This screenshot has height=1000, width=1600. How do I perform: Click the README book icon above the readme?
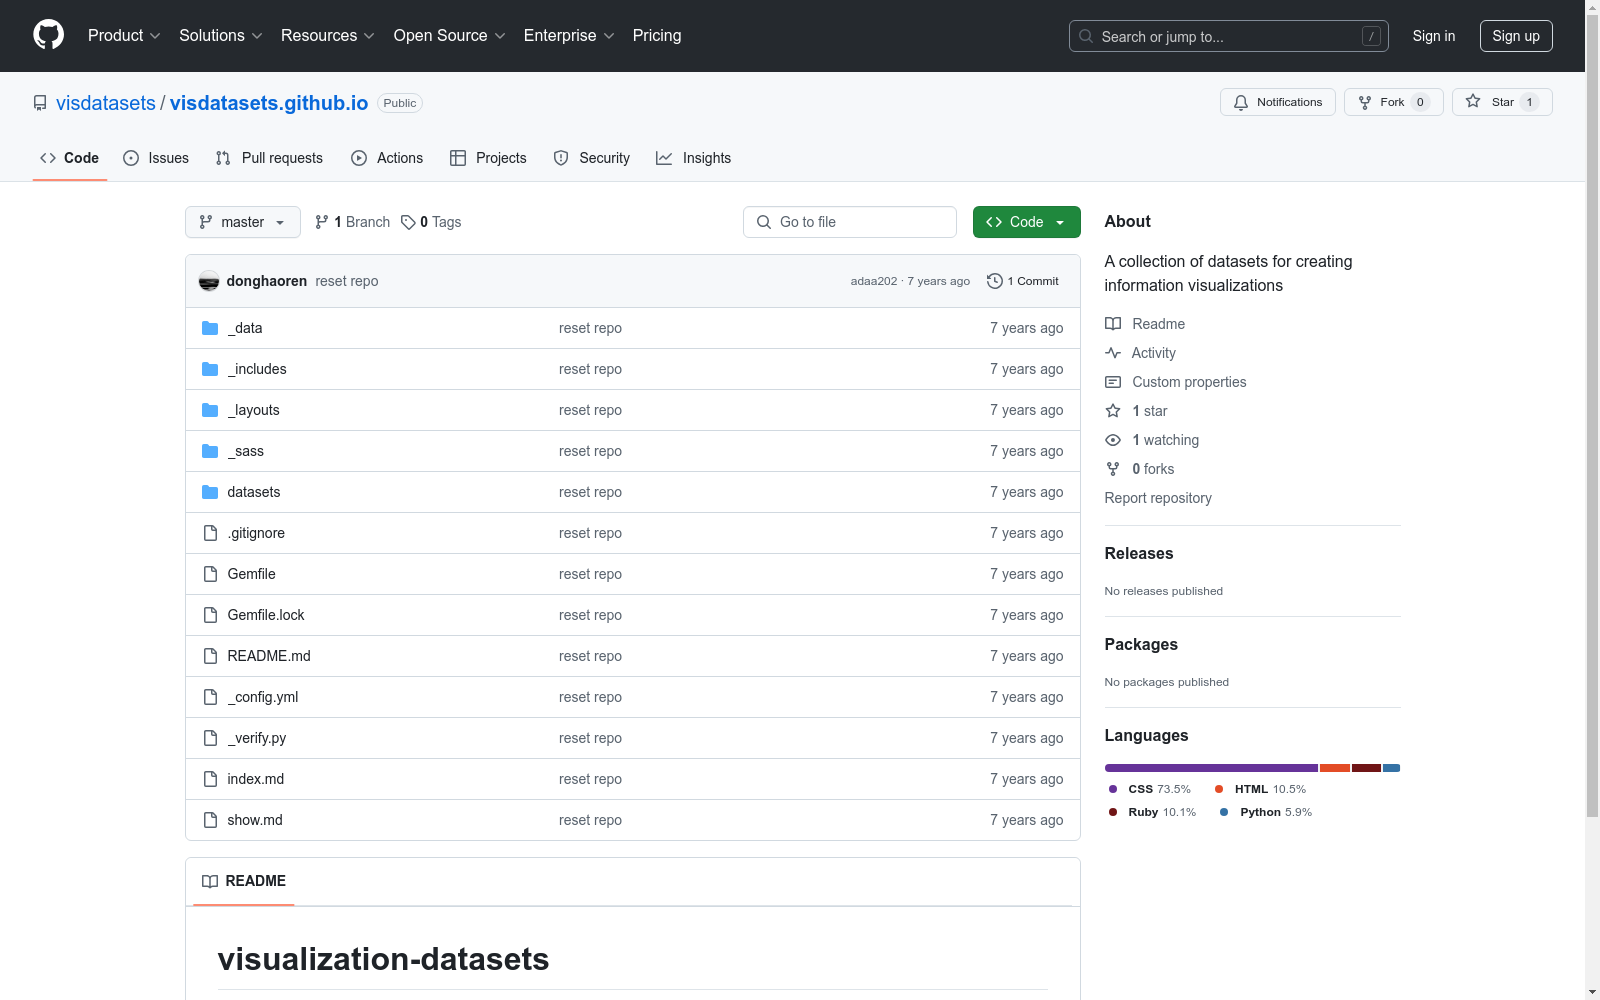pyautogui.click(x=210, y=881)
